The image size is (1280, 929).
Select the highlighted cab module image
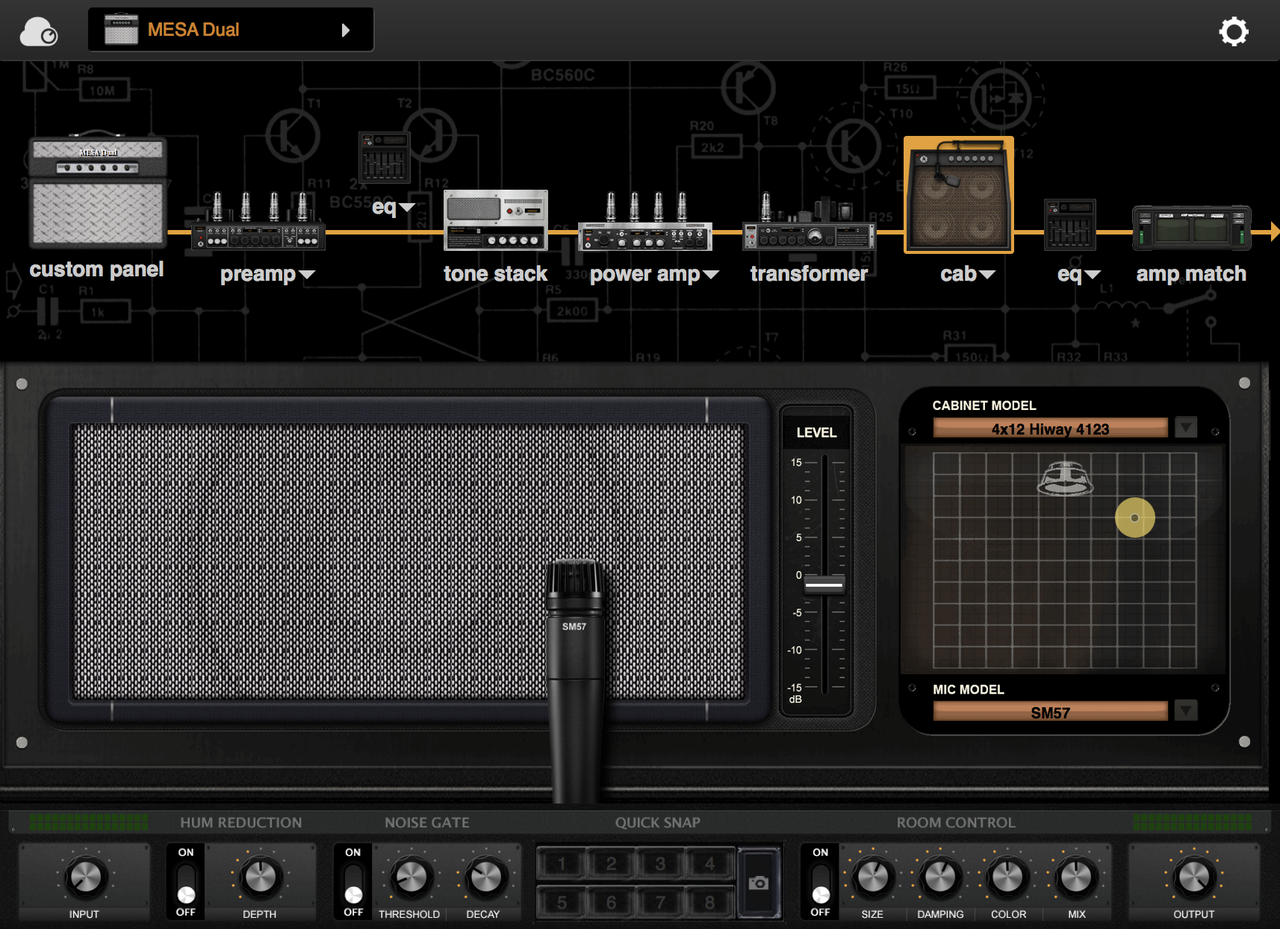(x=959, y=194)
